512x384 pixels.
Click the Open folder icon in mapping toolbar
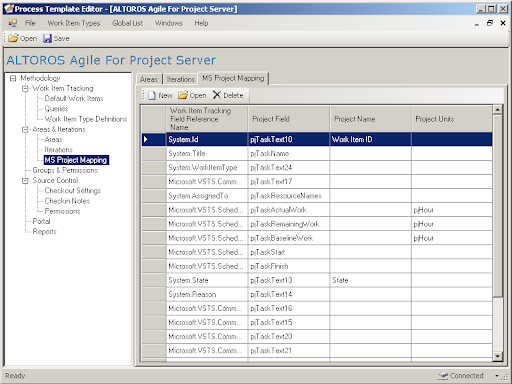click(x=183, y=95)
